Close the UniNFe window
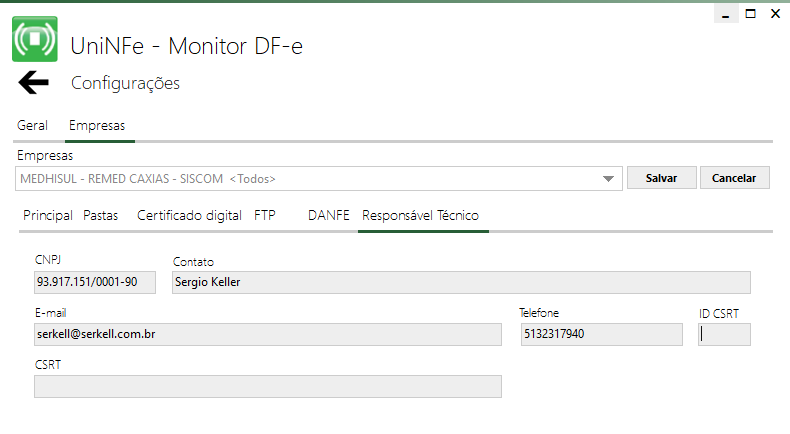 (x=775, y=14)
